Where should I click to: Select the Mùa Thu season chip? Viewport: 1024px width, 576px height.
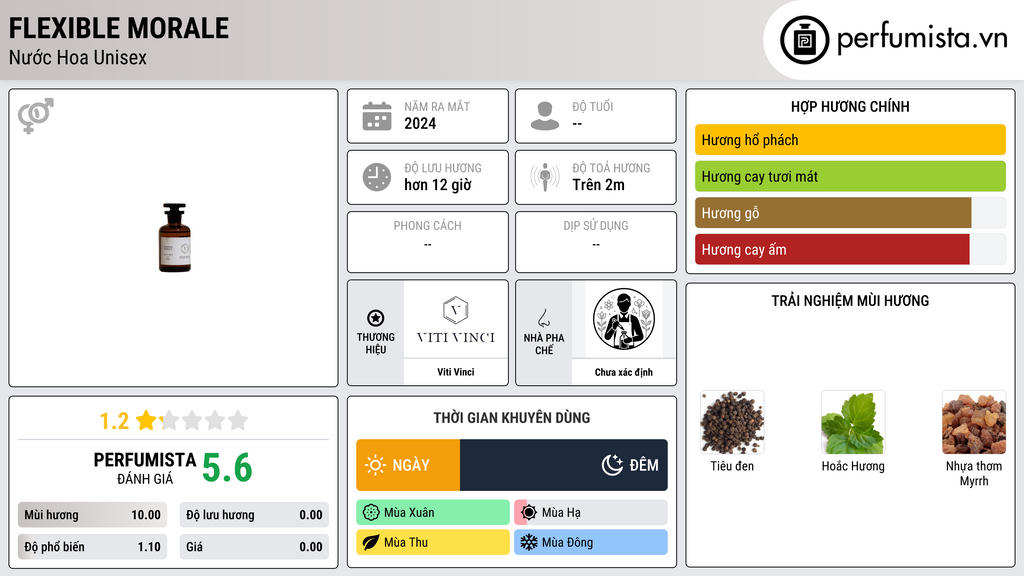(x=433, y=542)
